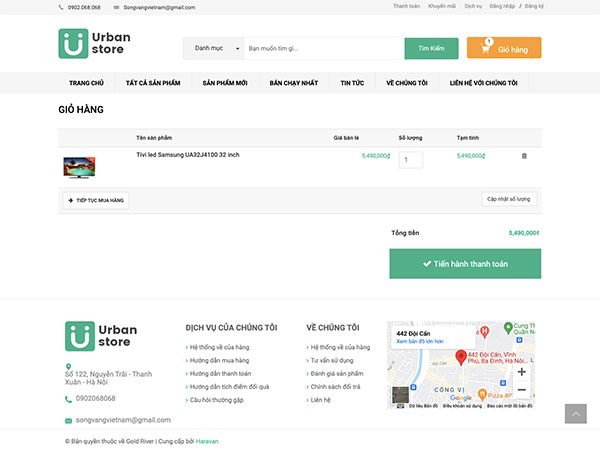The width and height of the screenshot is (600, 450).
Task: Click Cập nhật số lượng button
Action: [509, 199]
